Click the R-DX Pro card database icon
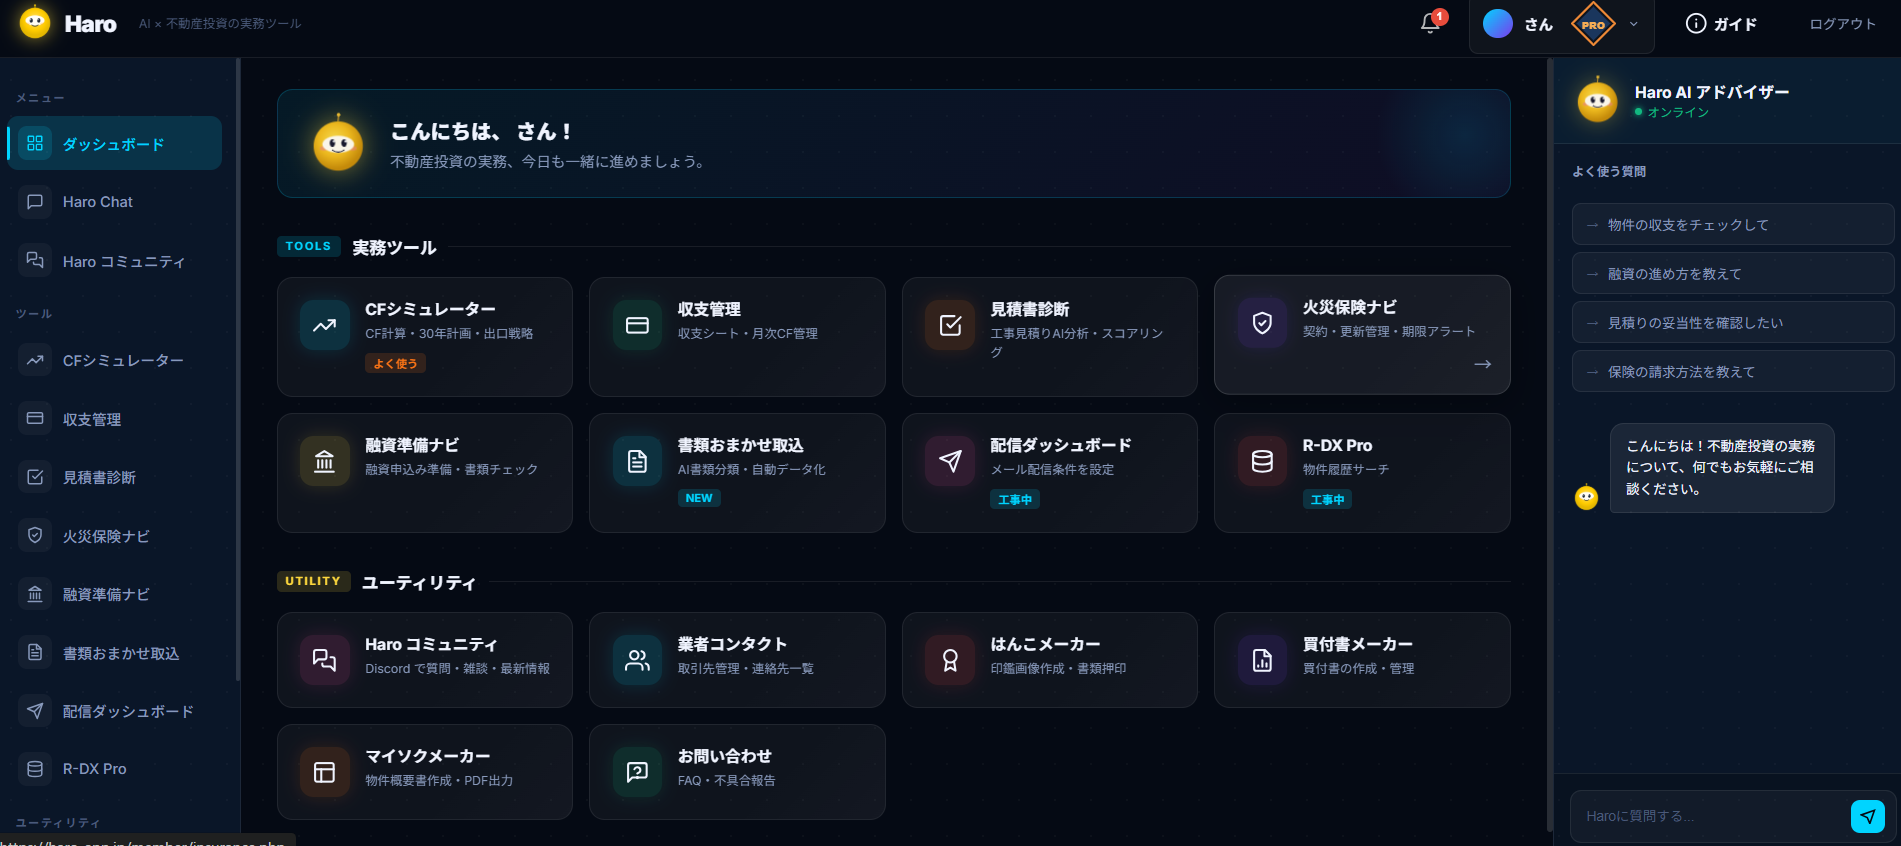Image resolution: width=1901 pixels, height=846 pixels. [x=1262, y=461]
